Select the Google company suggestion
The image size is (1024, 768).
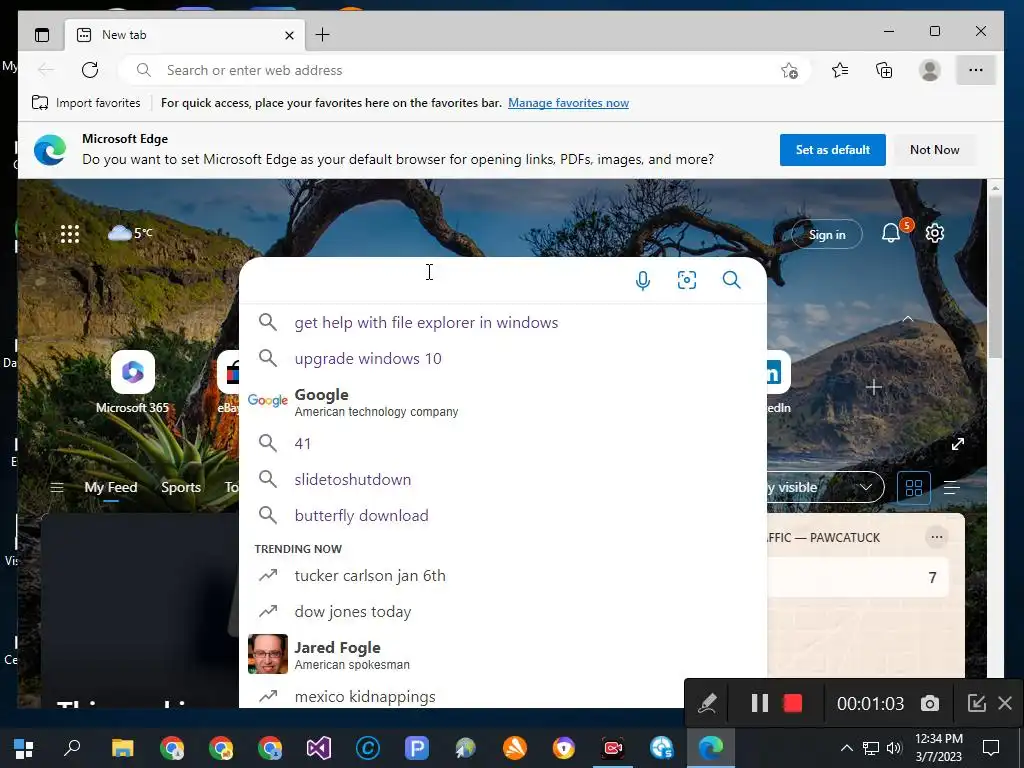click(503, 401)
